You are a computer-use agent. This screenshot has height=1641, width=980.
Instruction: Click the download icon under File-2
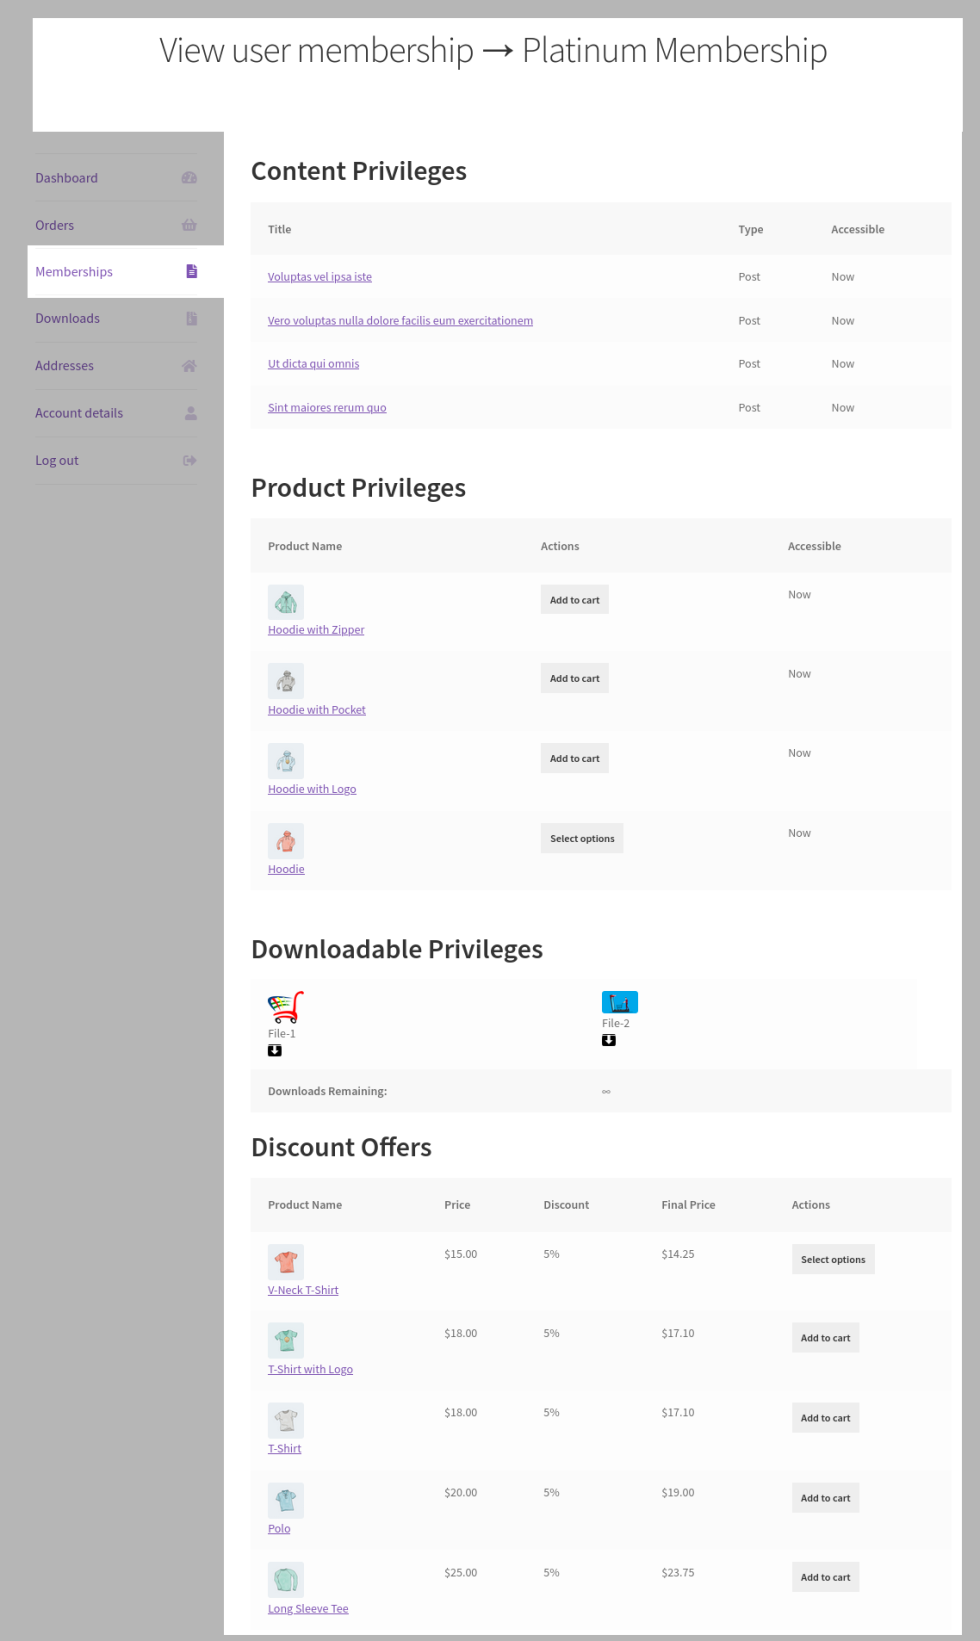pos(609,1041)
